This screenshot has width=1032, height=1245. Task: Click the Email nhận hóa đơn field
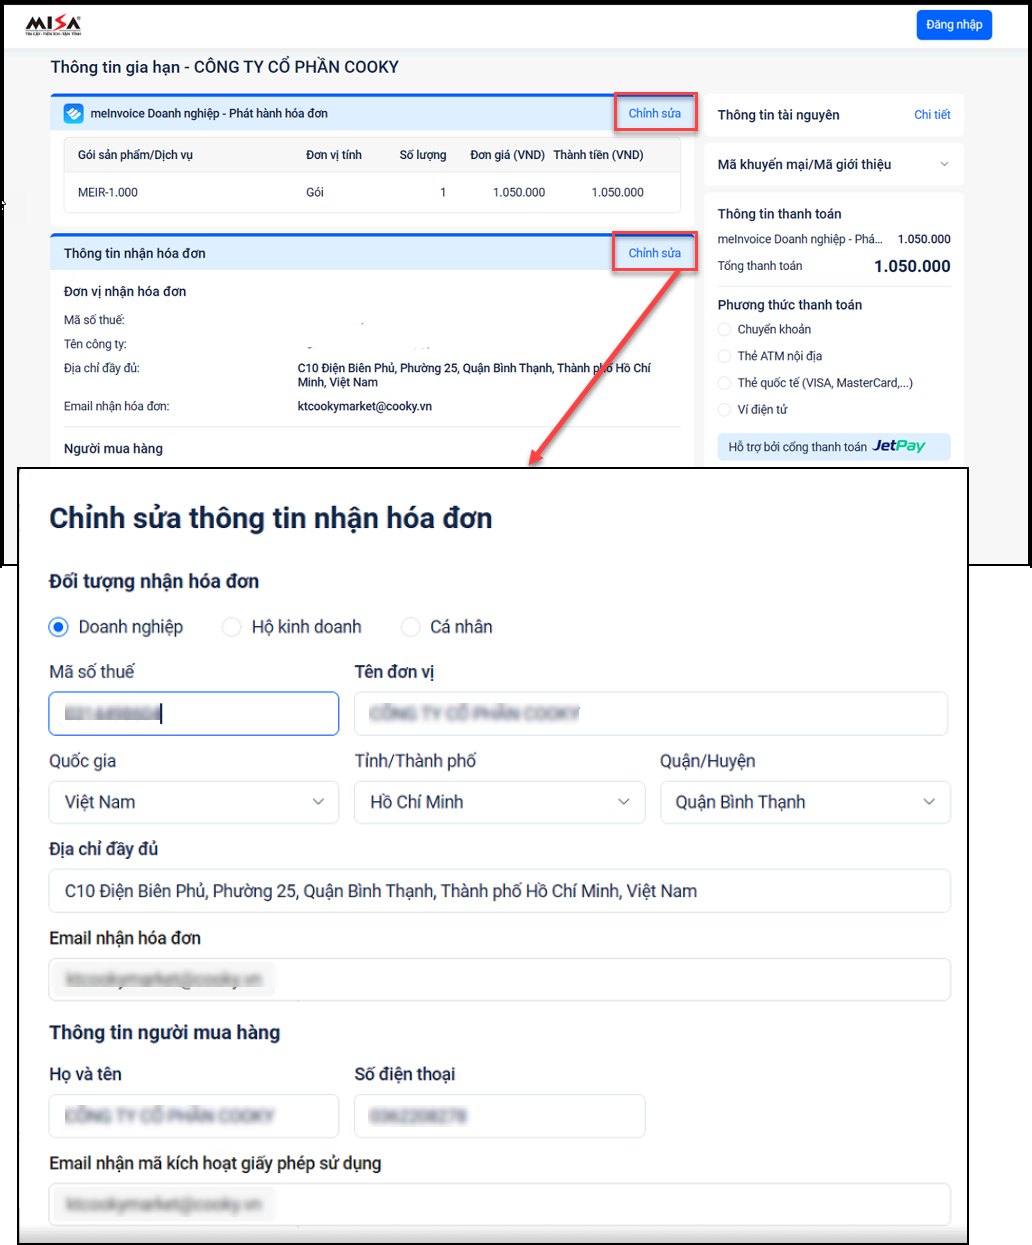click(499, 980)
